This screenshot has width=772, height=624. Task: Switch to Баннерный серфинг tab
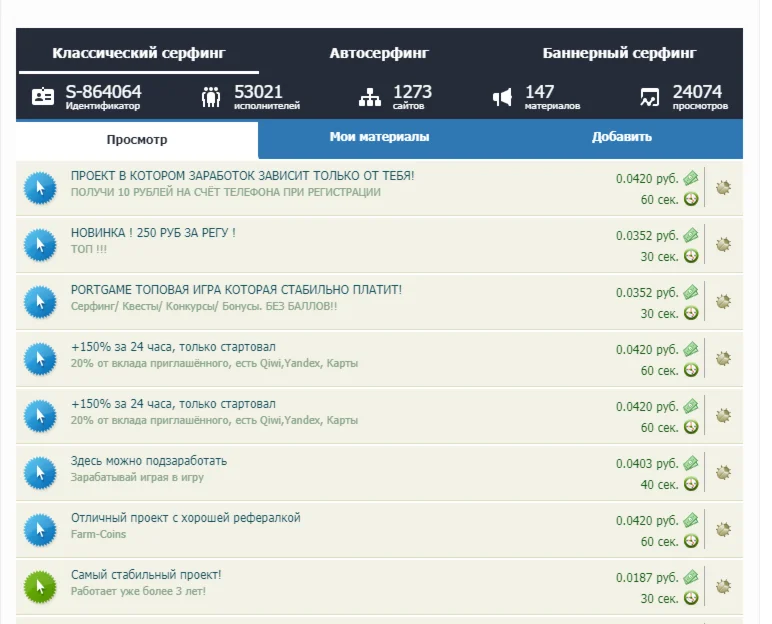point(619,53)
